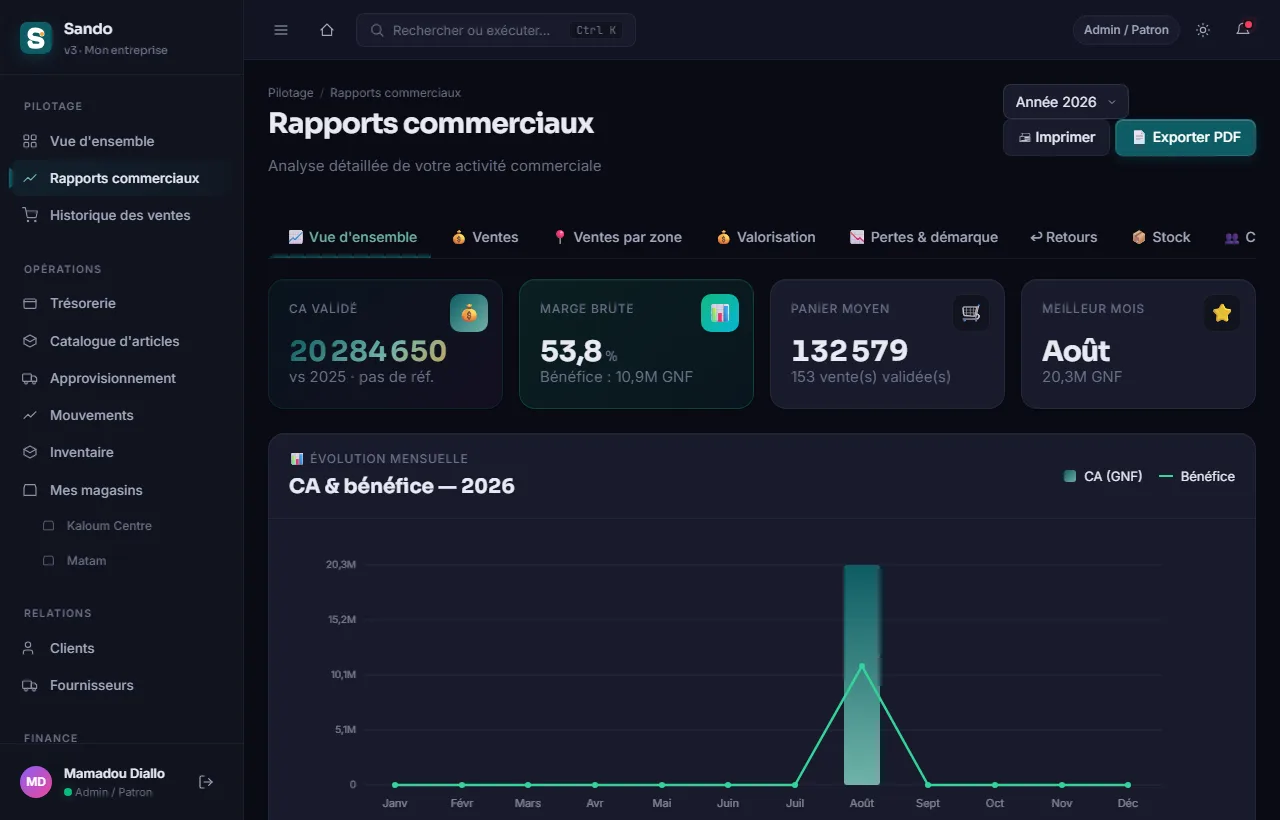Open Trésorerie page

(122, 303)
